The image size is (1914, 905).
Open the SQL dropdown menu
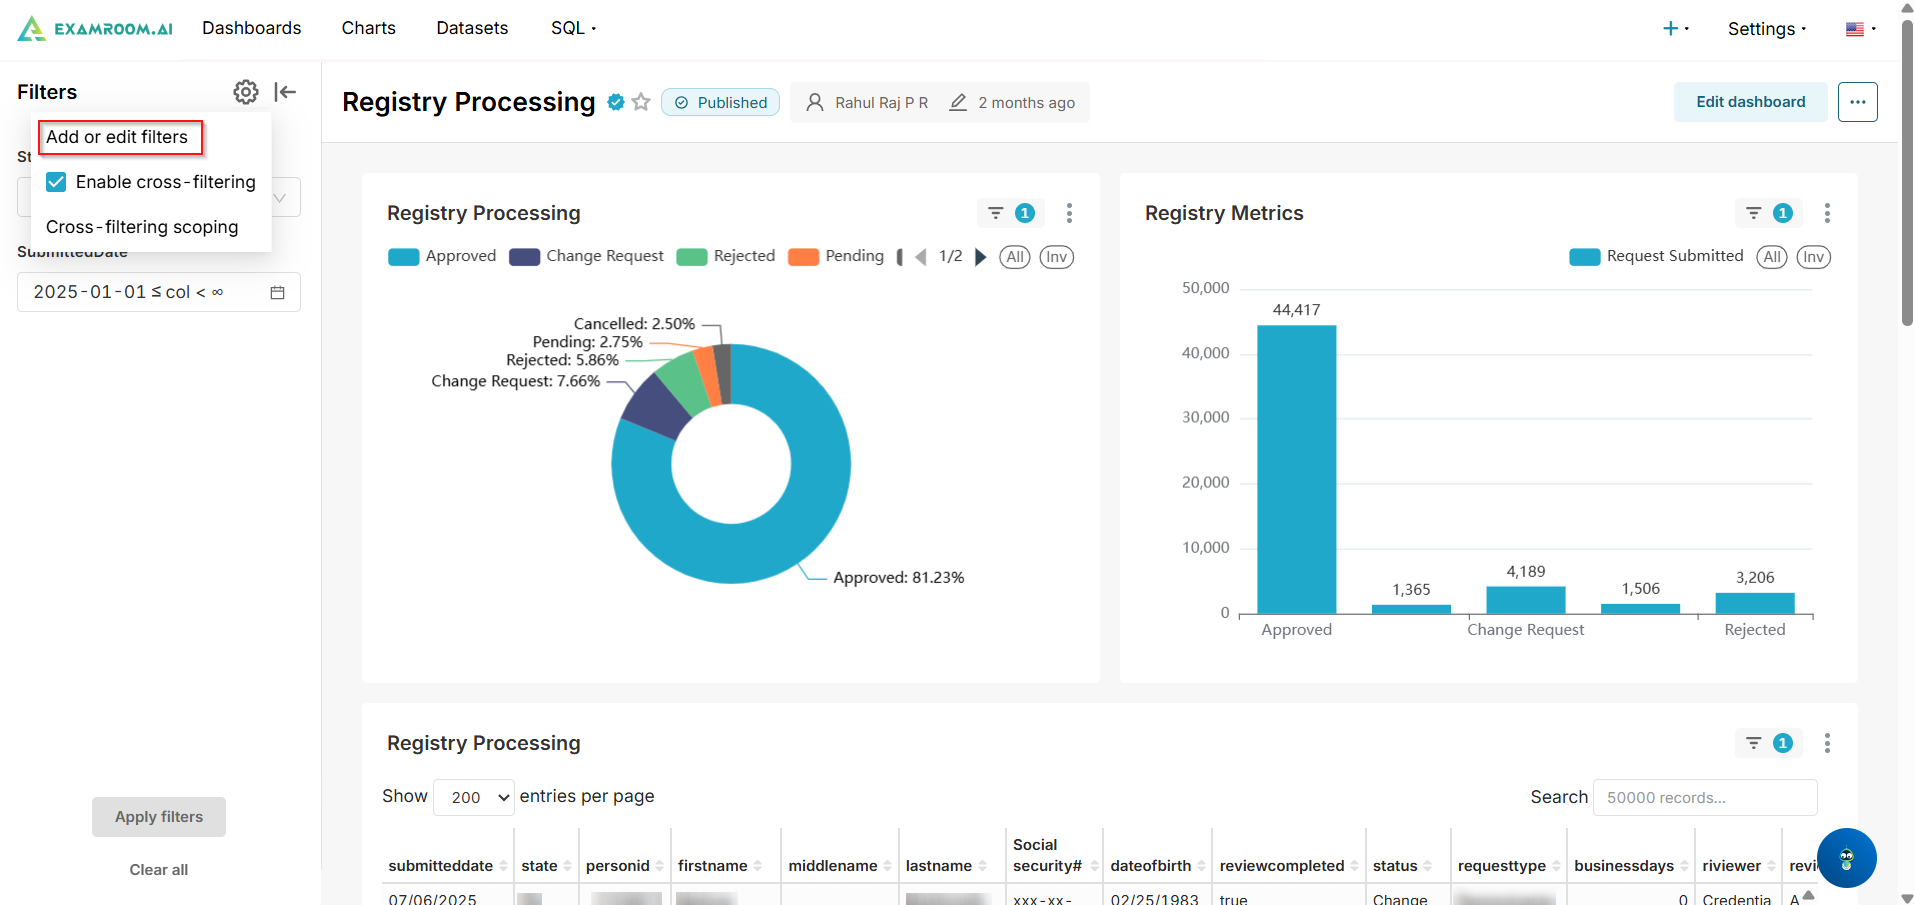pyautogui.click(x=573, y=28)
